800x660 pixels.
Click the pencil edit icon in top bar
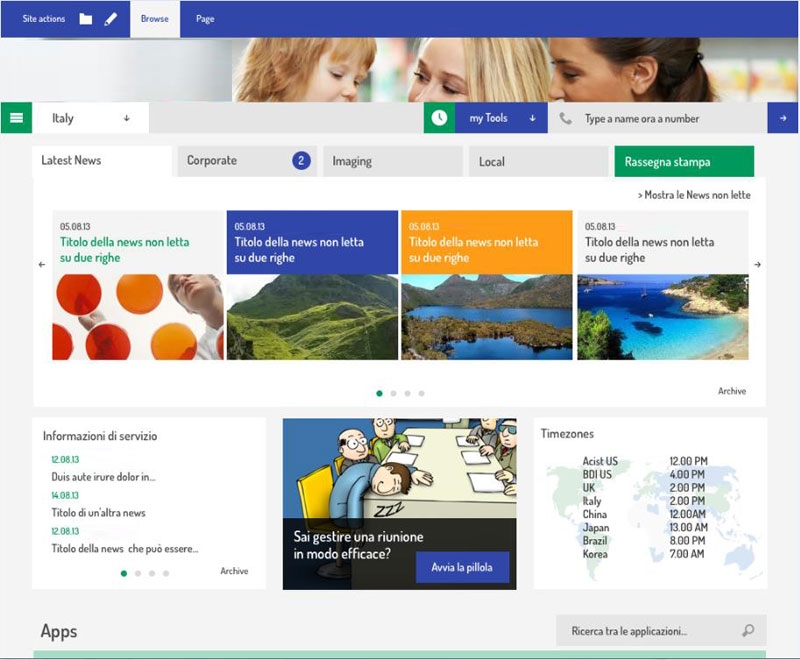click(x=111, y=19)
